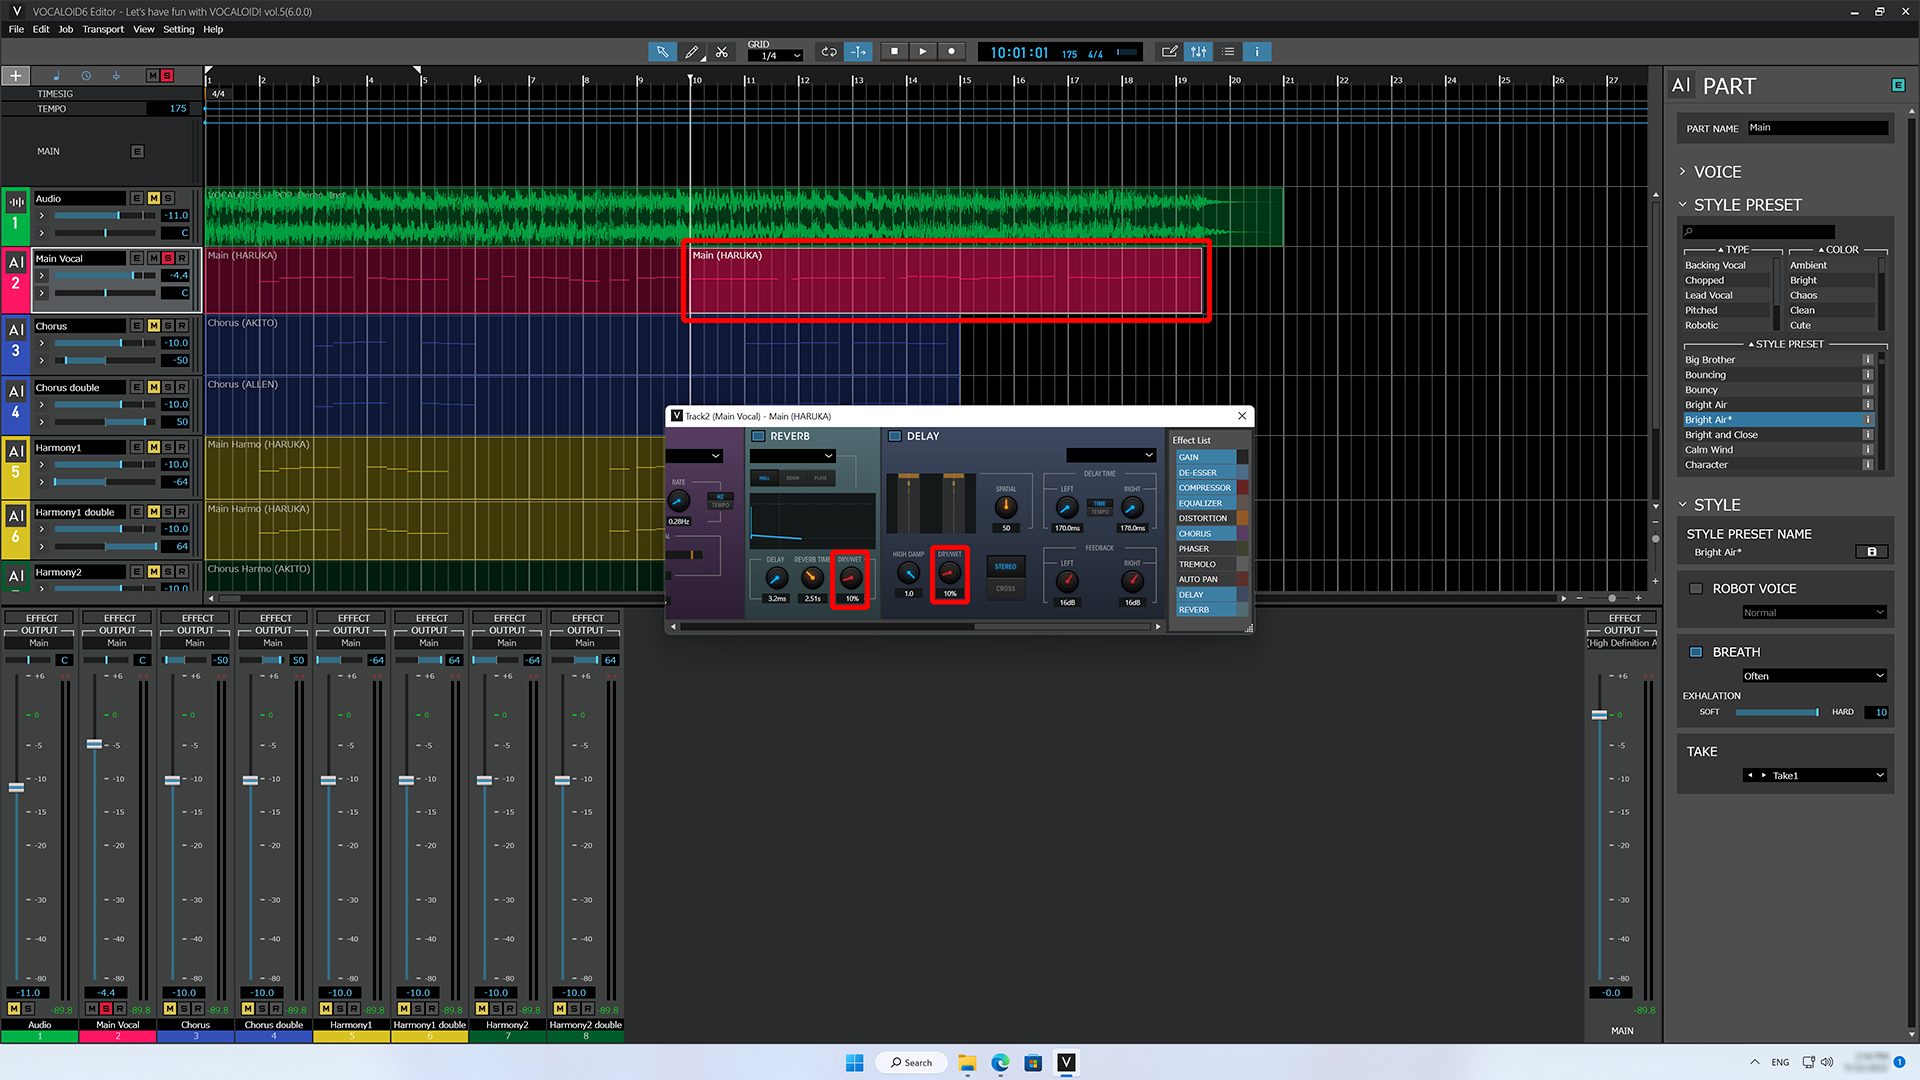
Task: Open the Transport menu
Action: point(103,29)
